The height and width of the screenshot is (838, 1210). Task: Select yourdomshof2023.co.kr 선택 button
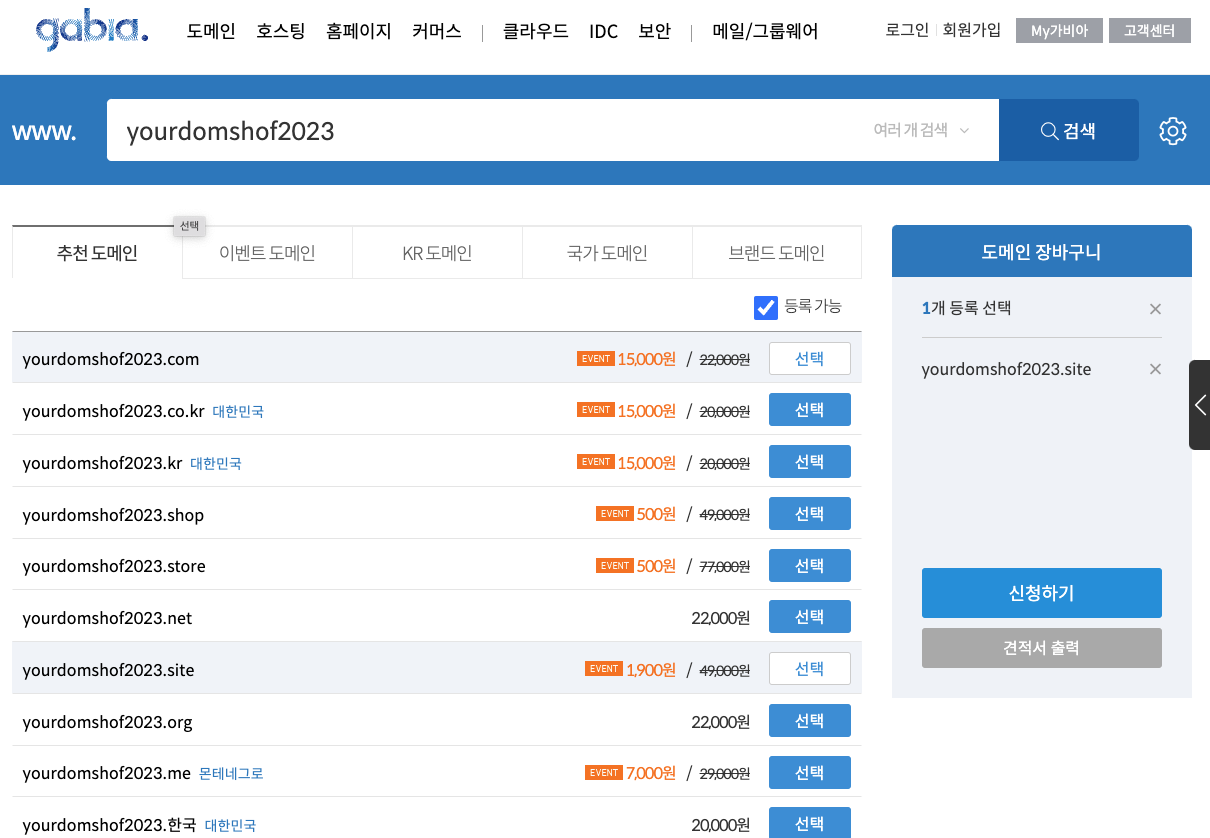click(810, 410)
